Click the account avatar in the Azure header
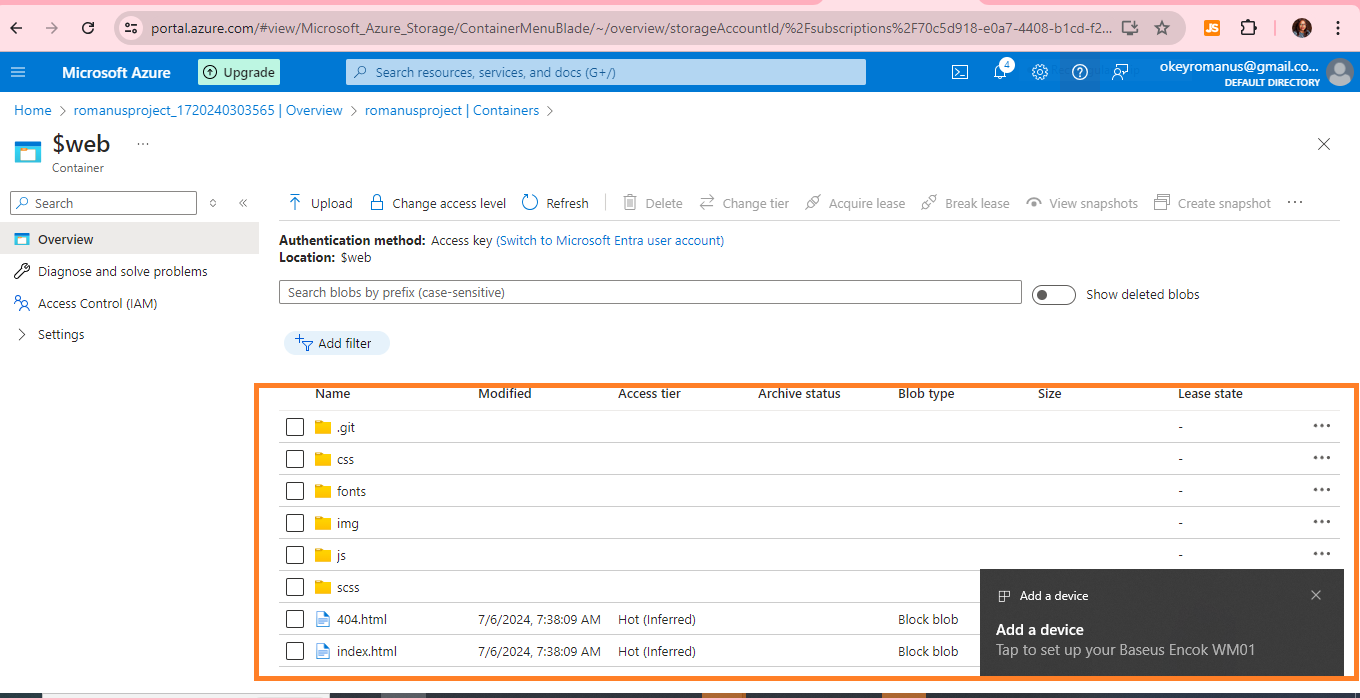Image resolution: width=1360 pixels, height=698 pixels. coord(1339,72)
